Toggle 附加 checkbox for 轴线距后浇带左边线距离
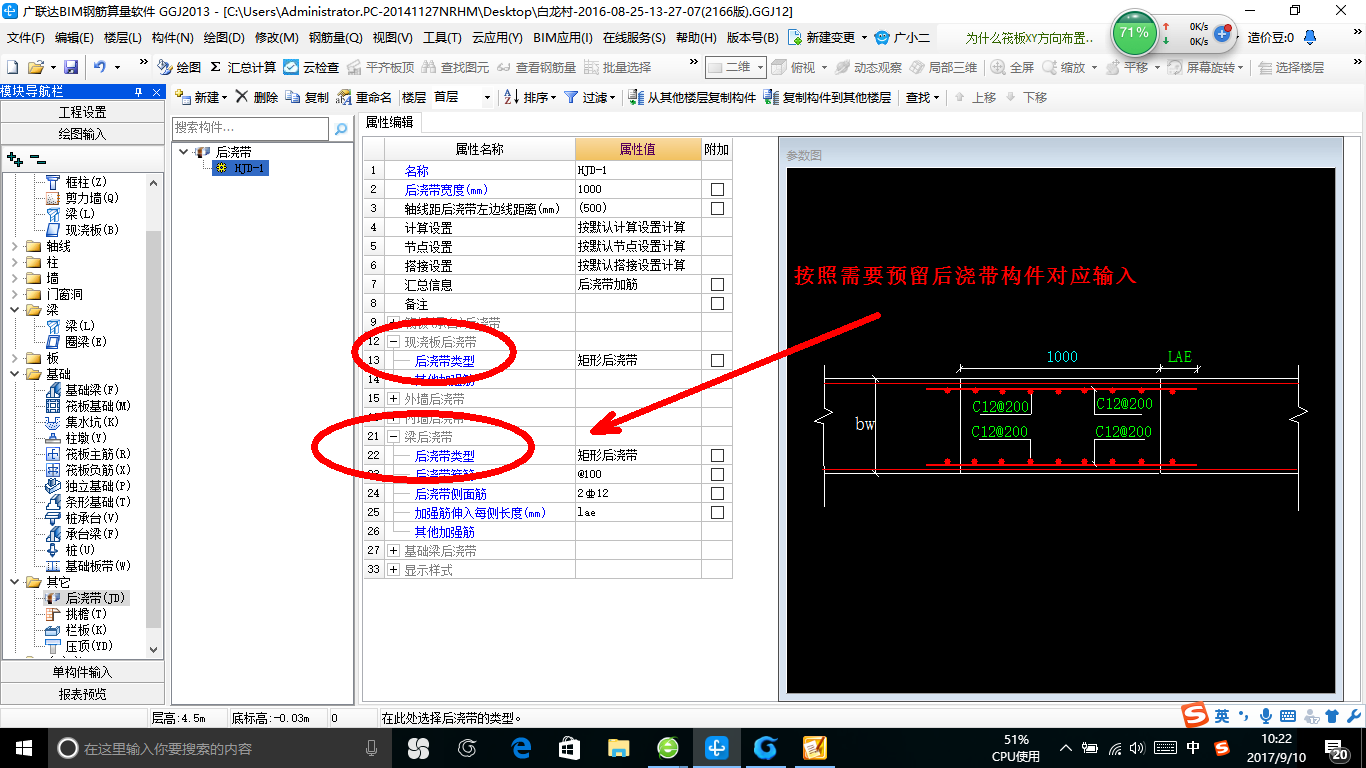Image resolution: width=1366 pixels, height=768 pixels. [717, 209]
